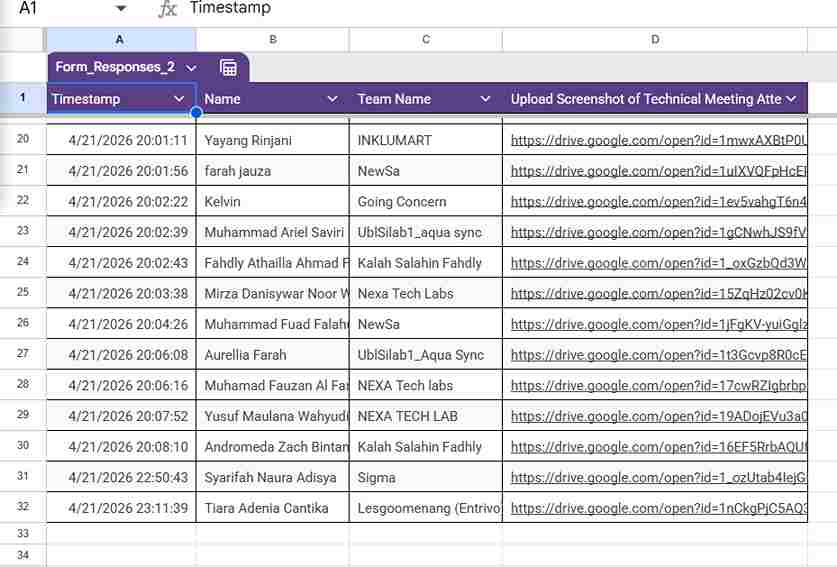Image resolution: width=837 pixels, height=567 pixels.
Task: Select cell 'Kalah Salahin Fahdly'
Action: [x=426, y=263]
